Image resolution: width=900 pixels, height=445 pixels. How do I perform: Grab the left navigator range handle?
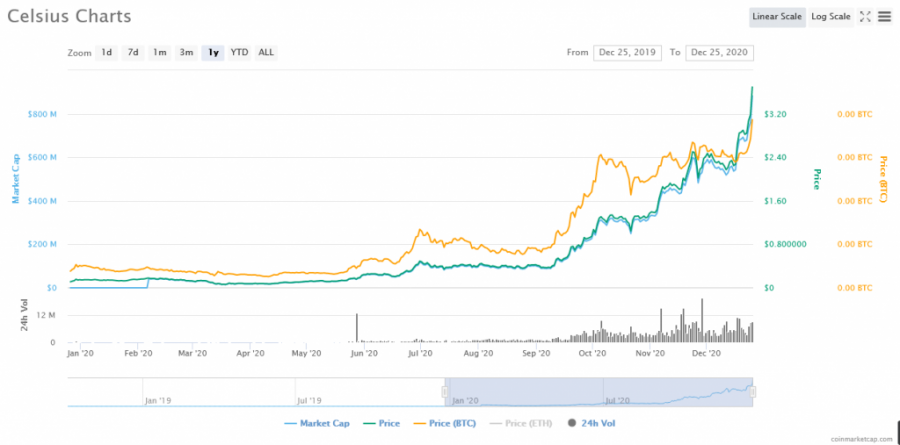[444, 392]
